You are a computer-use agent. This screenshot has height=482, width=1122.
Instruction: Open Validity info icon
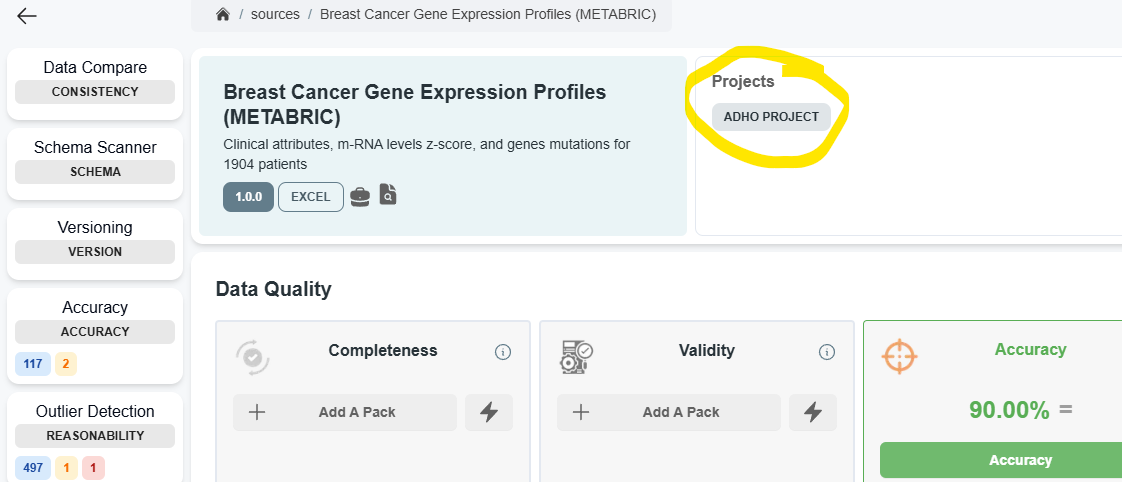[x=827, y=352]
